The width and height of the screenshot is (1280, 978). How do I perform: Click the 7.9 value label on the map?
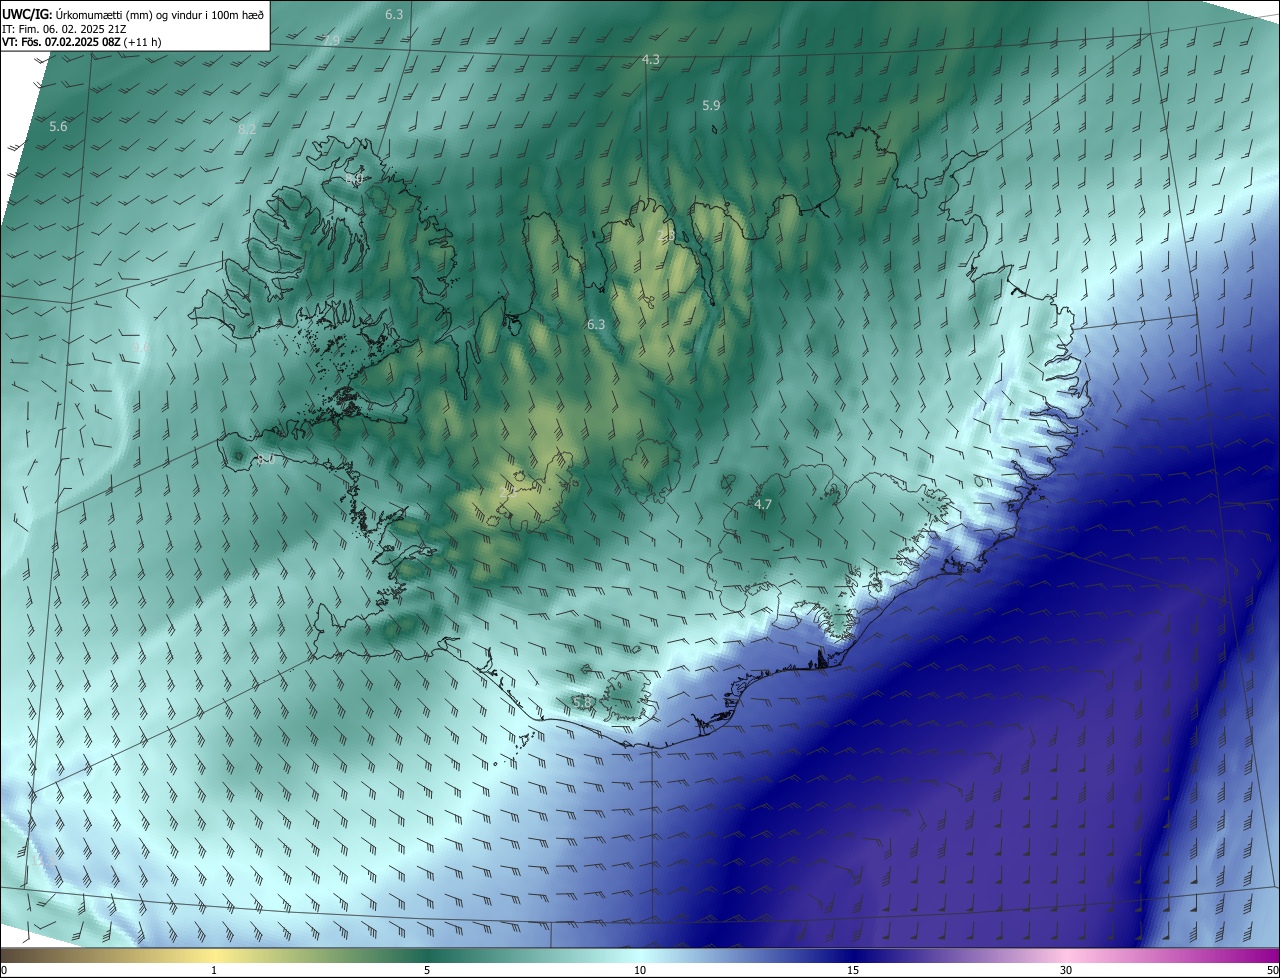[x=332, y=40]
